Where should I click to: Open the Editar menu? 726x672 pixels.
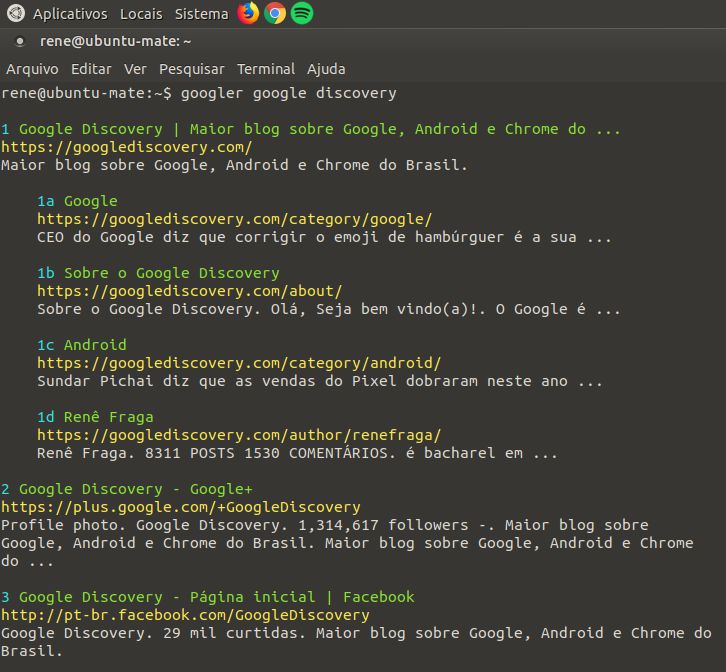[91, 69]
